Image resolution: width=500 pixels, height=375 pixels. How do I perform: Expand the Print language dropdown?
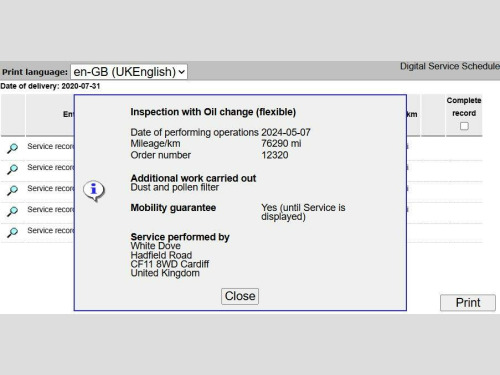(129, 72)
